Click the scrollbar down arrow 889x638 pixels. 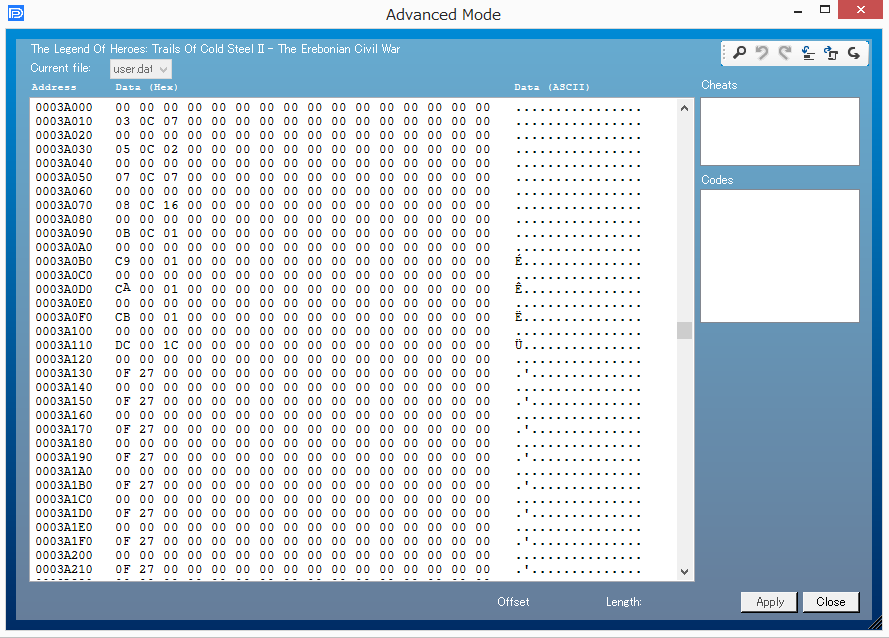point(684,572)
